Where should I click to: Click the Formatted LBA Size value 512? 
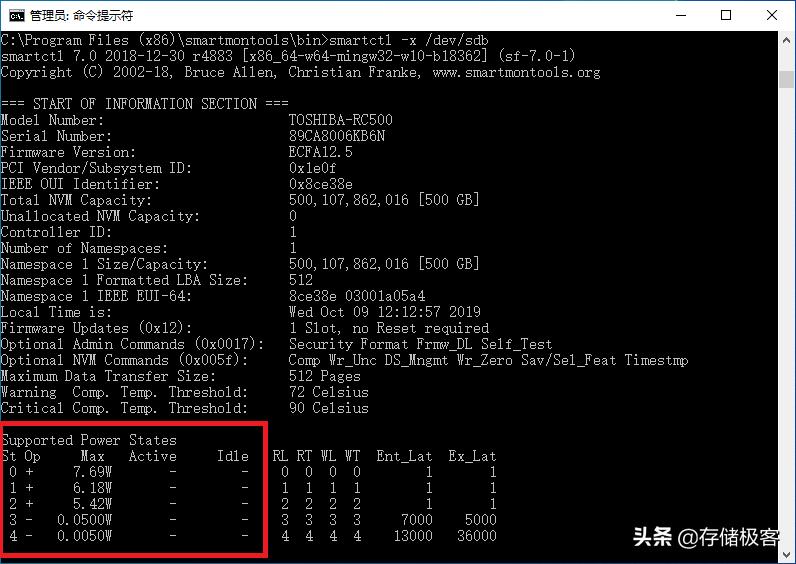pyautogui.click(x=301, y=280)
